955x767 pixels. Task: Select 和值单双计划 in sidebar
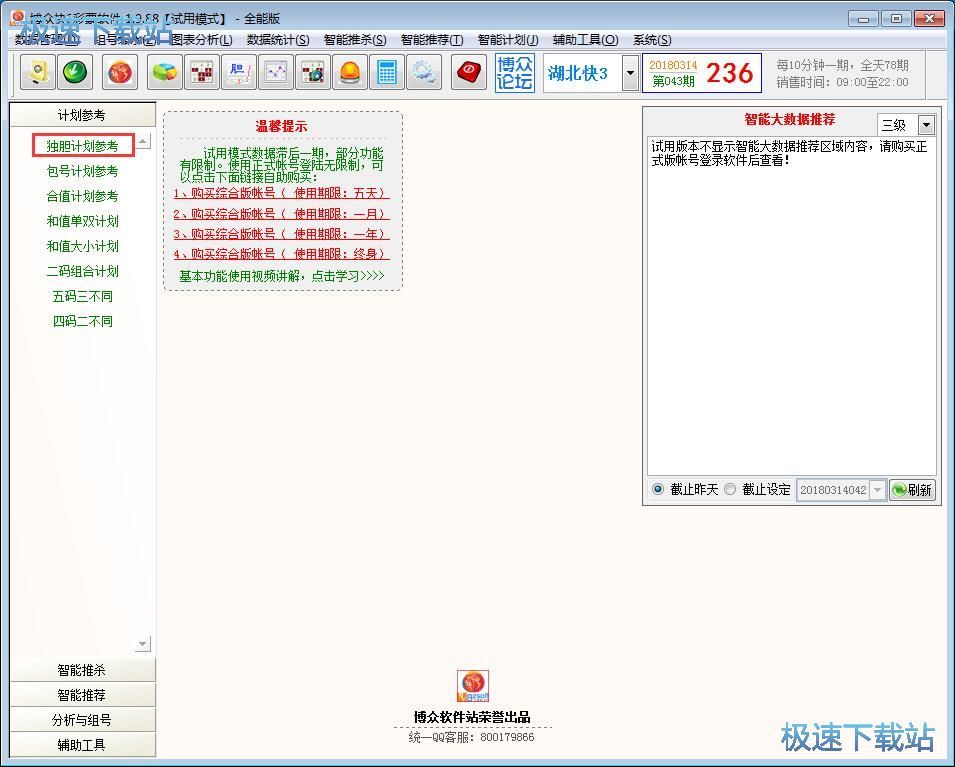tap(83, 221)
